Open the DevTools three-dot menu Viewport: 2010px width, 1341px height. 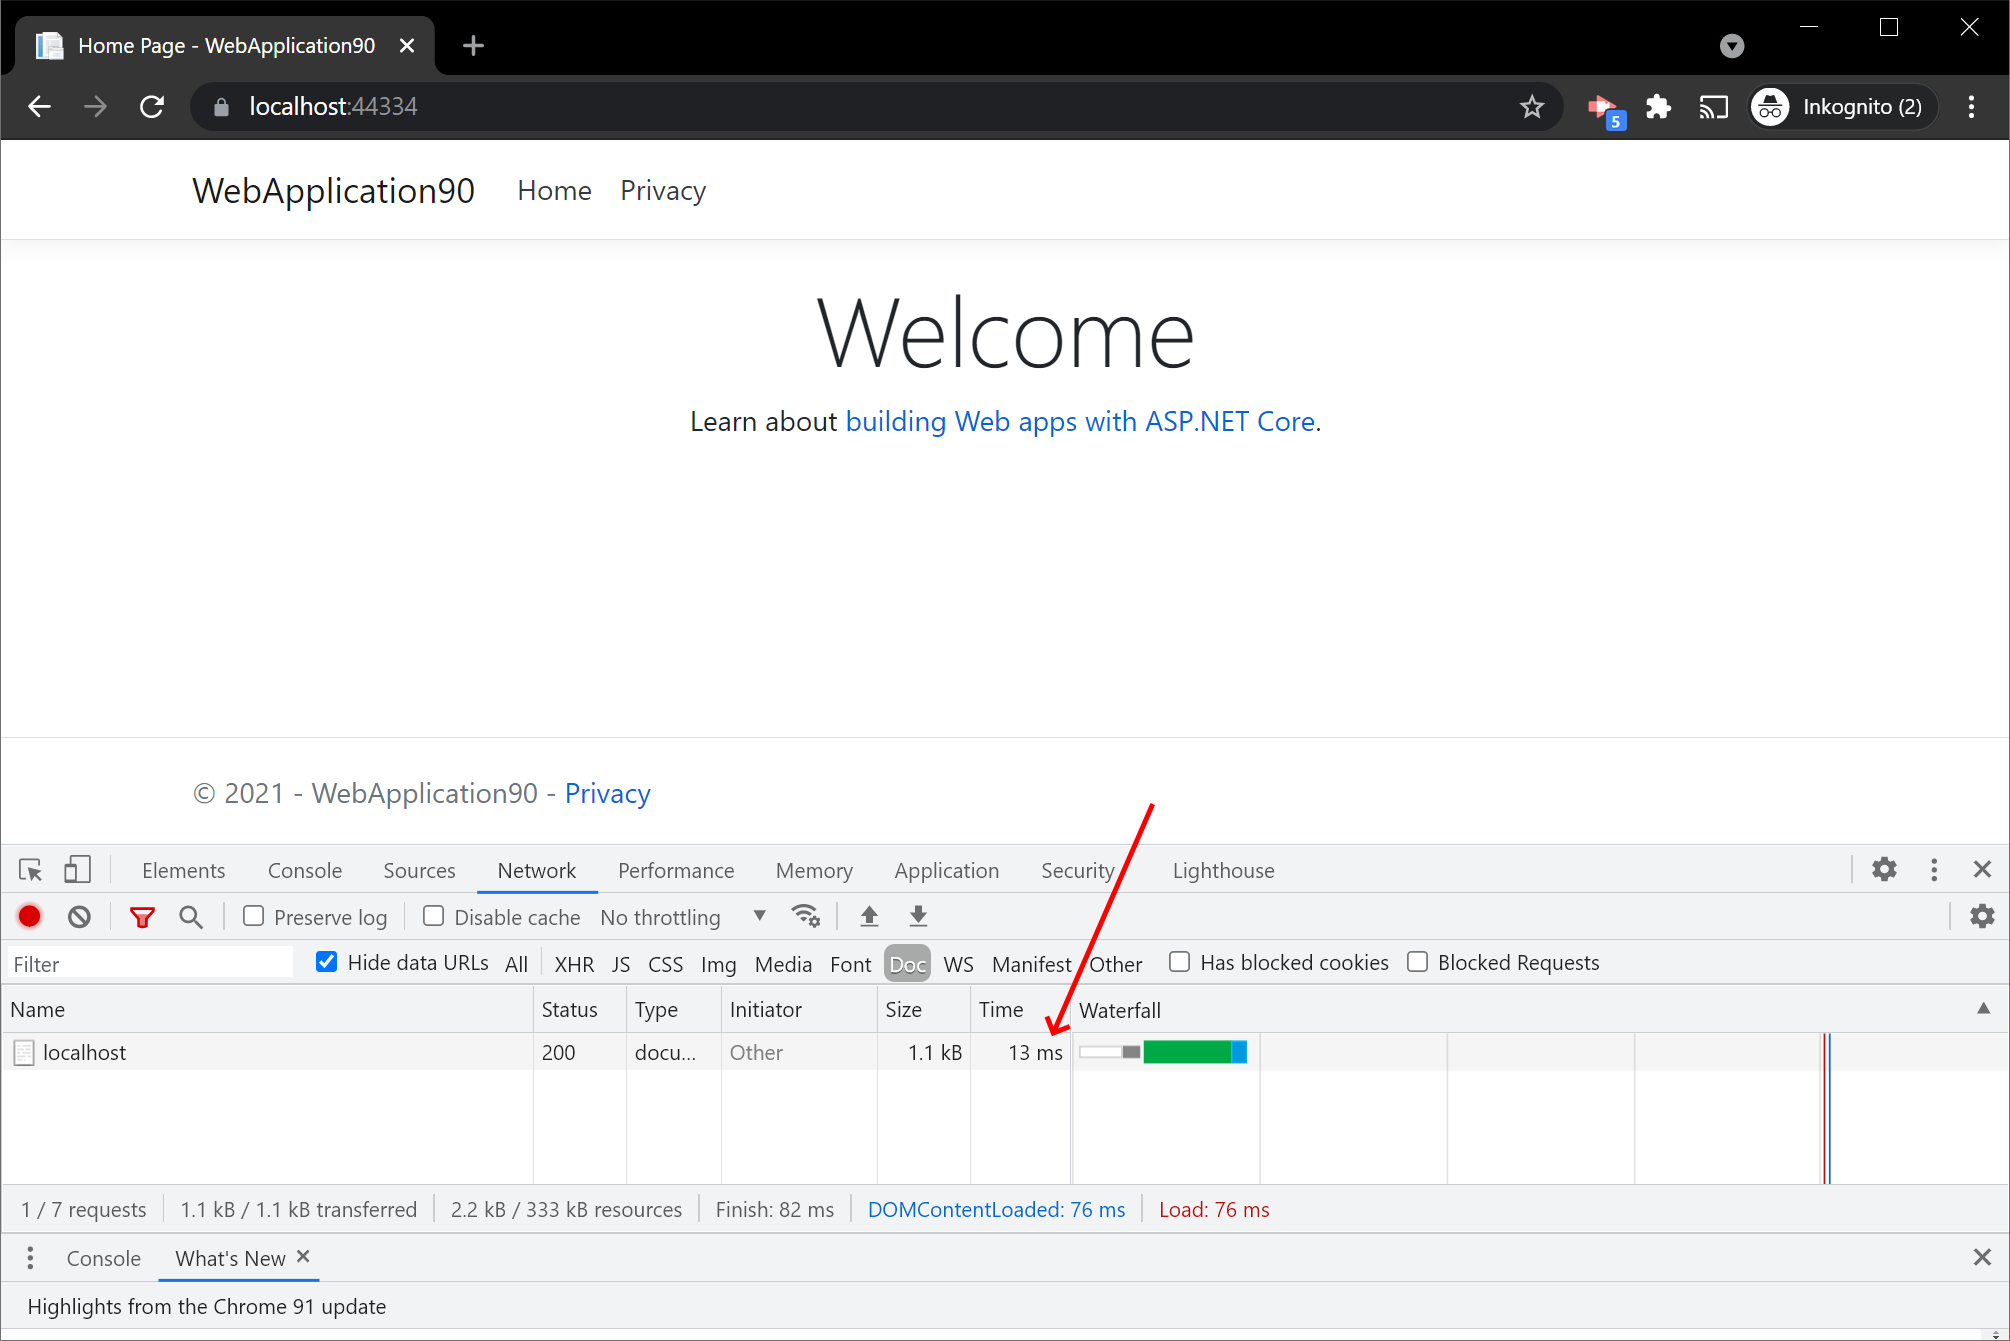(1934, 870)
